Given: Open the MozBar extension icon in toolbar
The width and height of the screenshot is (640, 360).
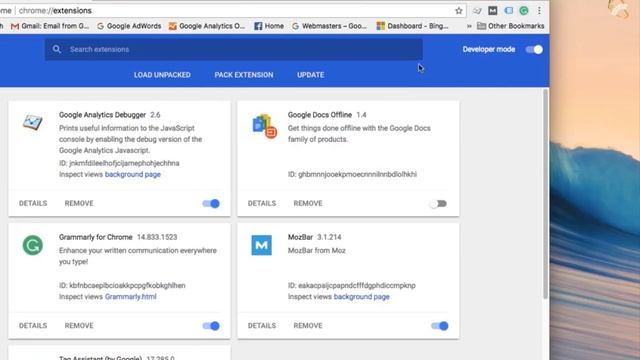Looking at the screenshot, I should click(493, 11).
